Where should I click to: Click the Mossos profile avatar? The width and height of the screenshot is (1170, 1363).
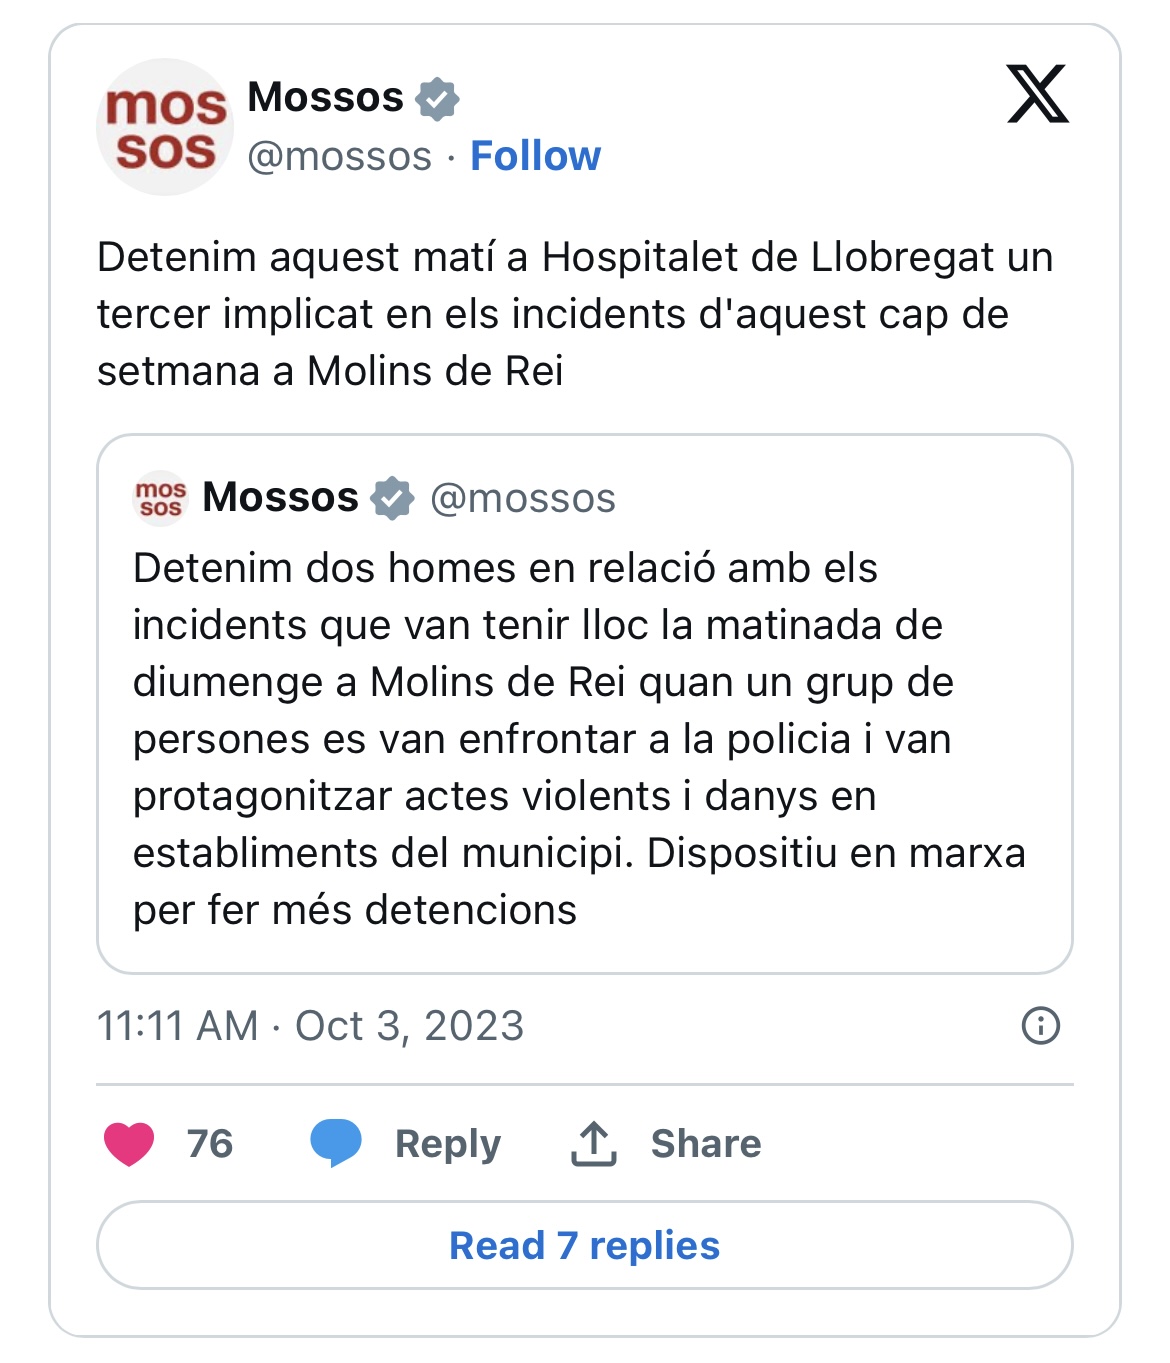164,127
